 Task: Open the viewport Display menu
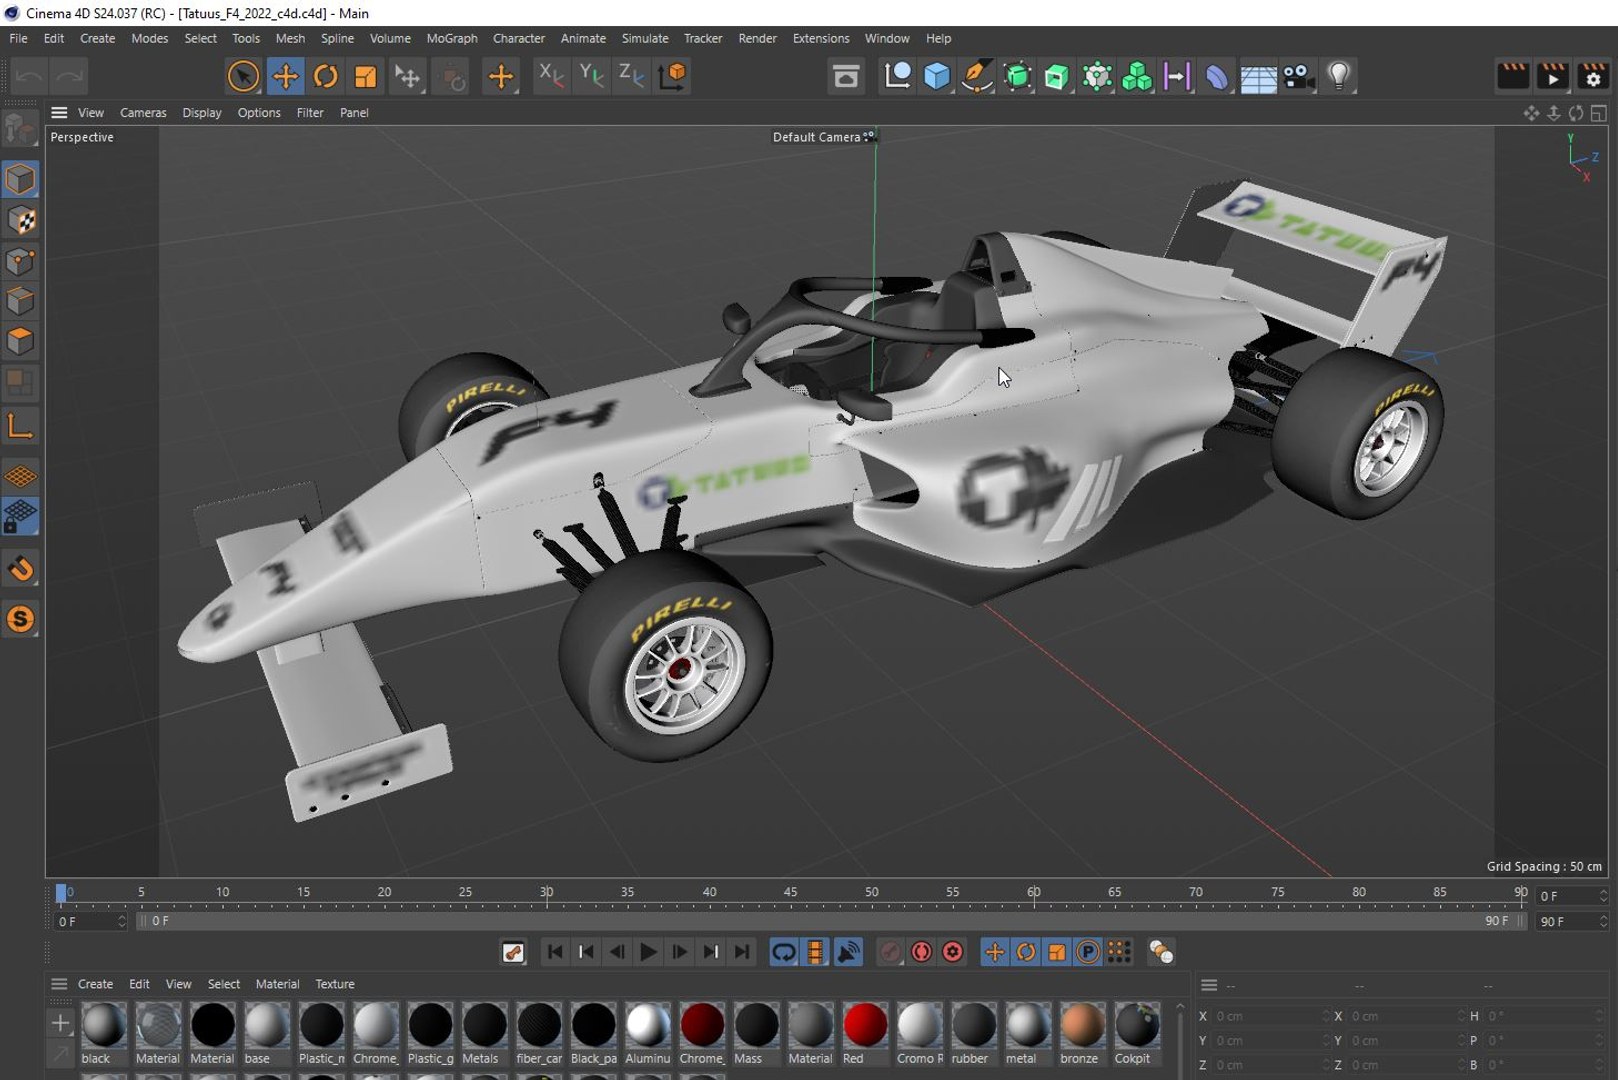pos(202,113)
